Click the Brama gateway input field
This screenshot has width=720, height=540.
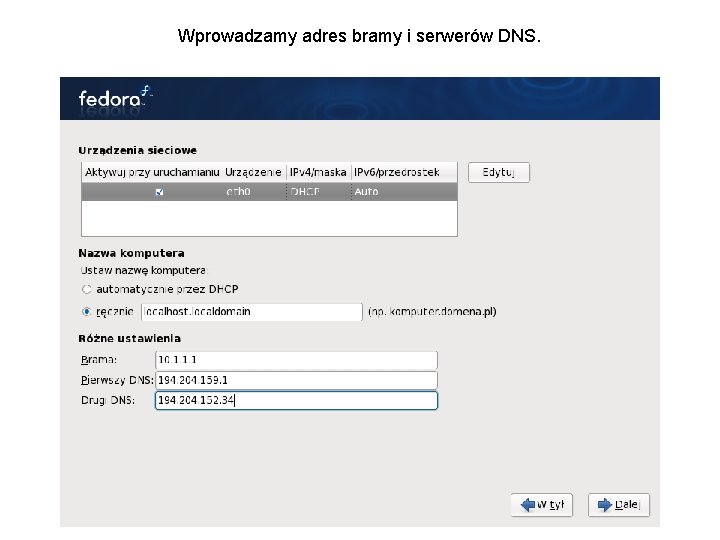296,360
